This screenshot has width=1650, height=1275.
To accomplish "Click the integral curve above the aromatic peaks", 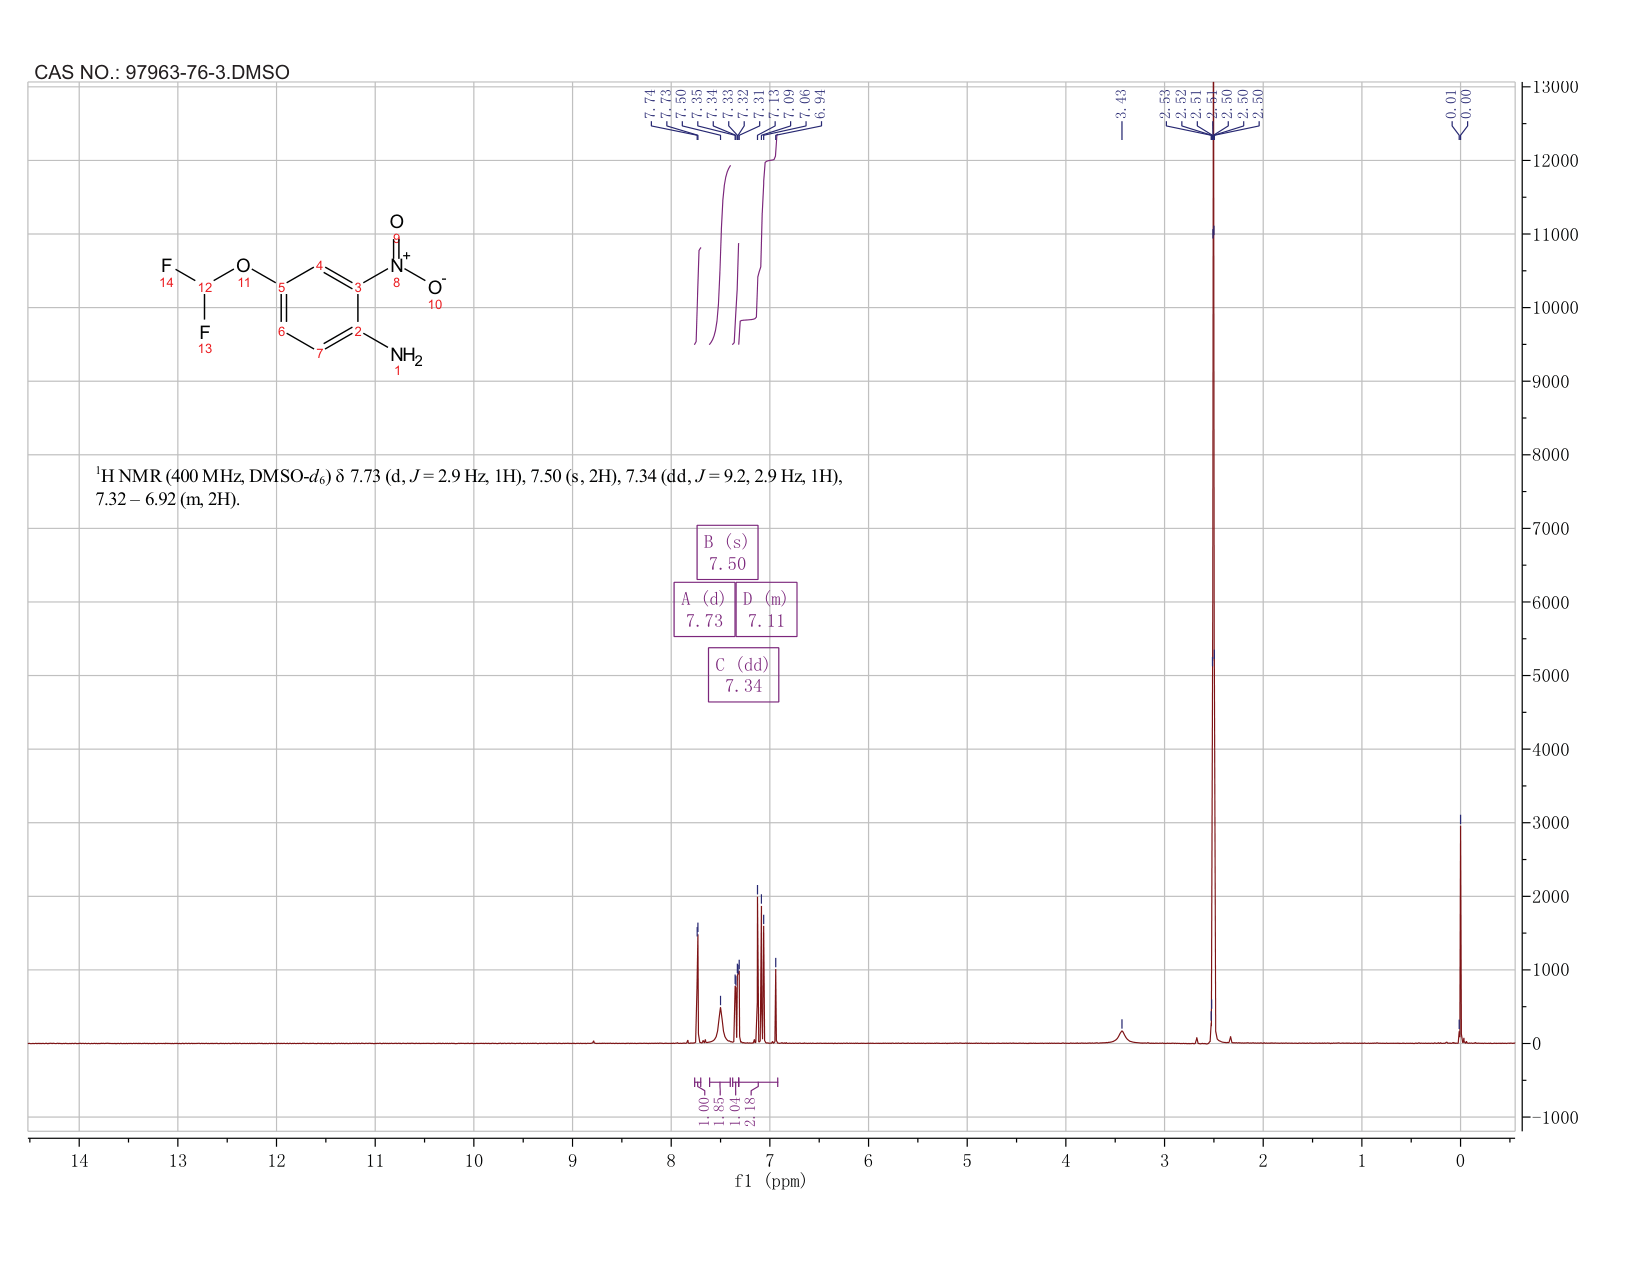I will 737,240.
